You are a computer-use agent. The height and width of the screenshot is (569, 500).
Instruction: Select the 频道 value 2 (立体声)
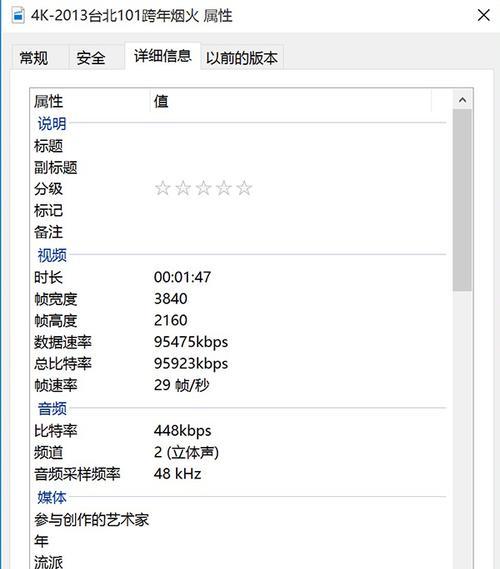[x=187, y=452]
